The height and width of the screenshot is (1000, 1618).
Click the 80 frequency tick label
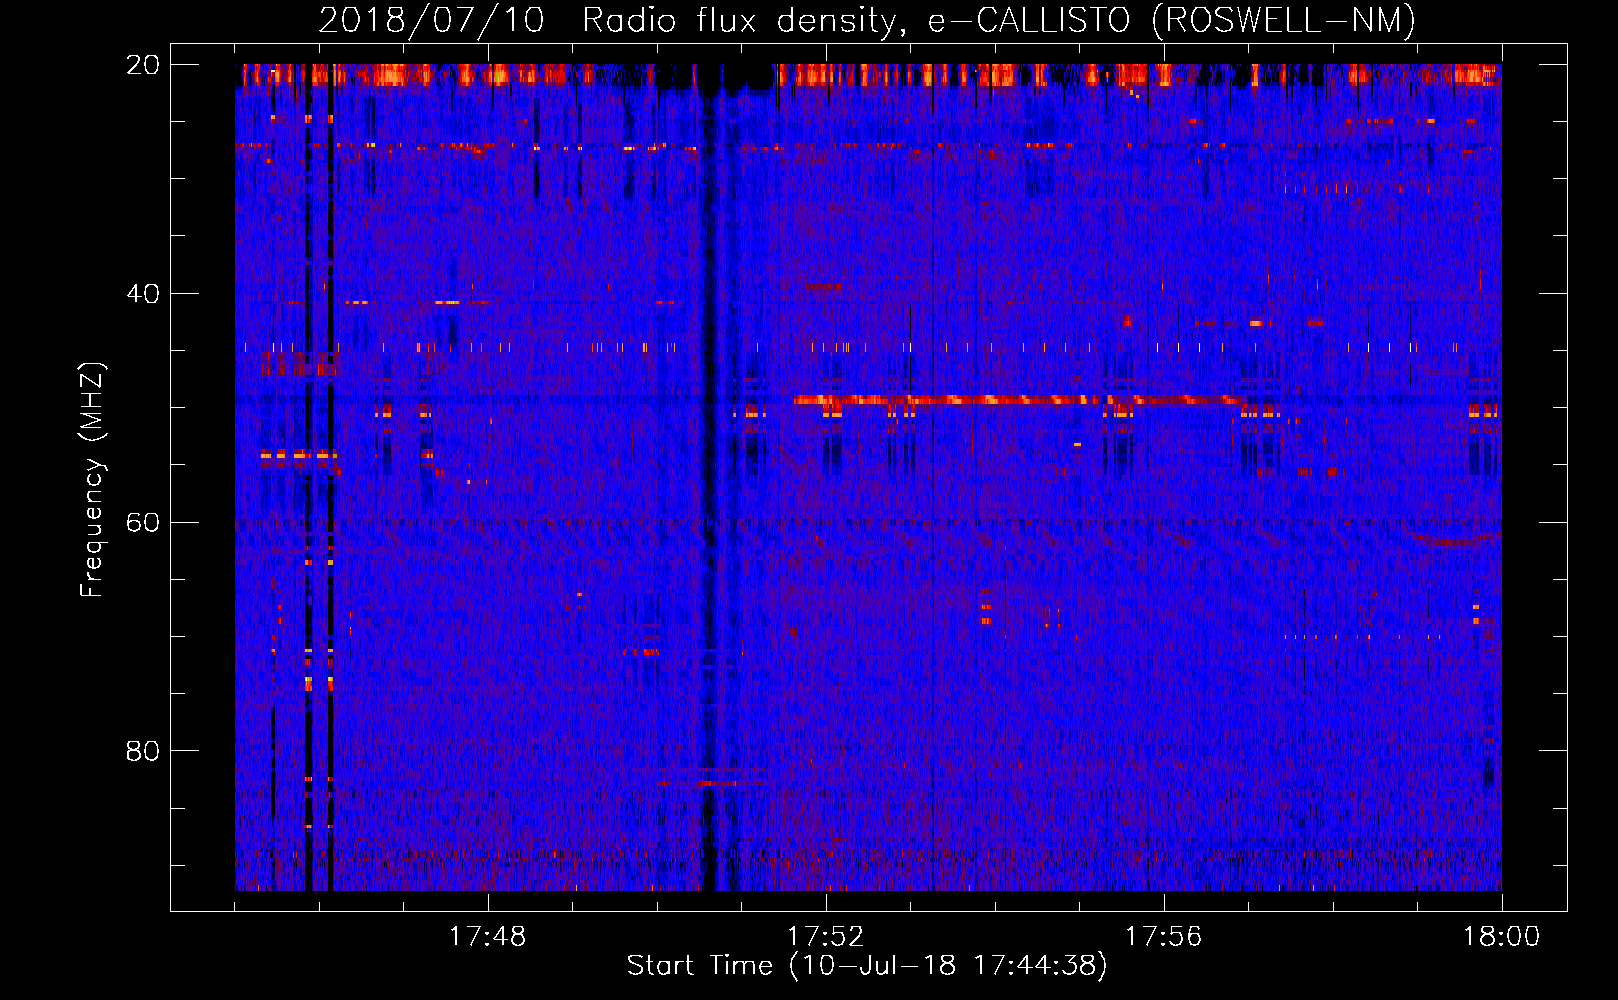(143, 751)
